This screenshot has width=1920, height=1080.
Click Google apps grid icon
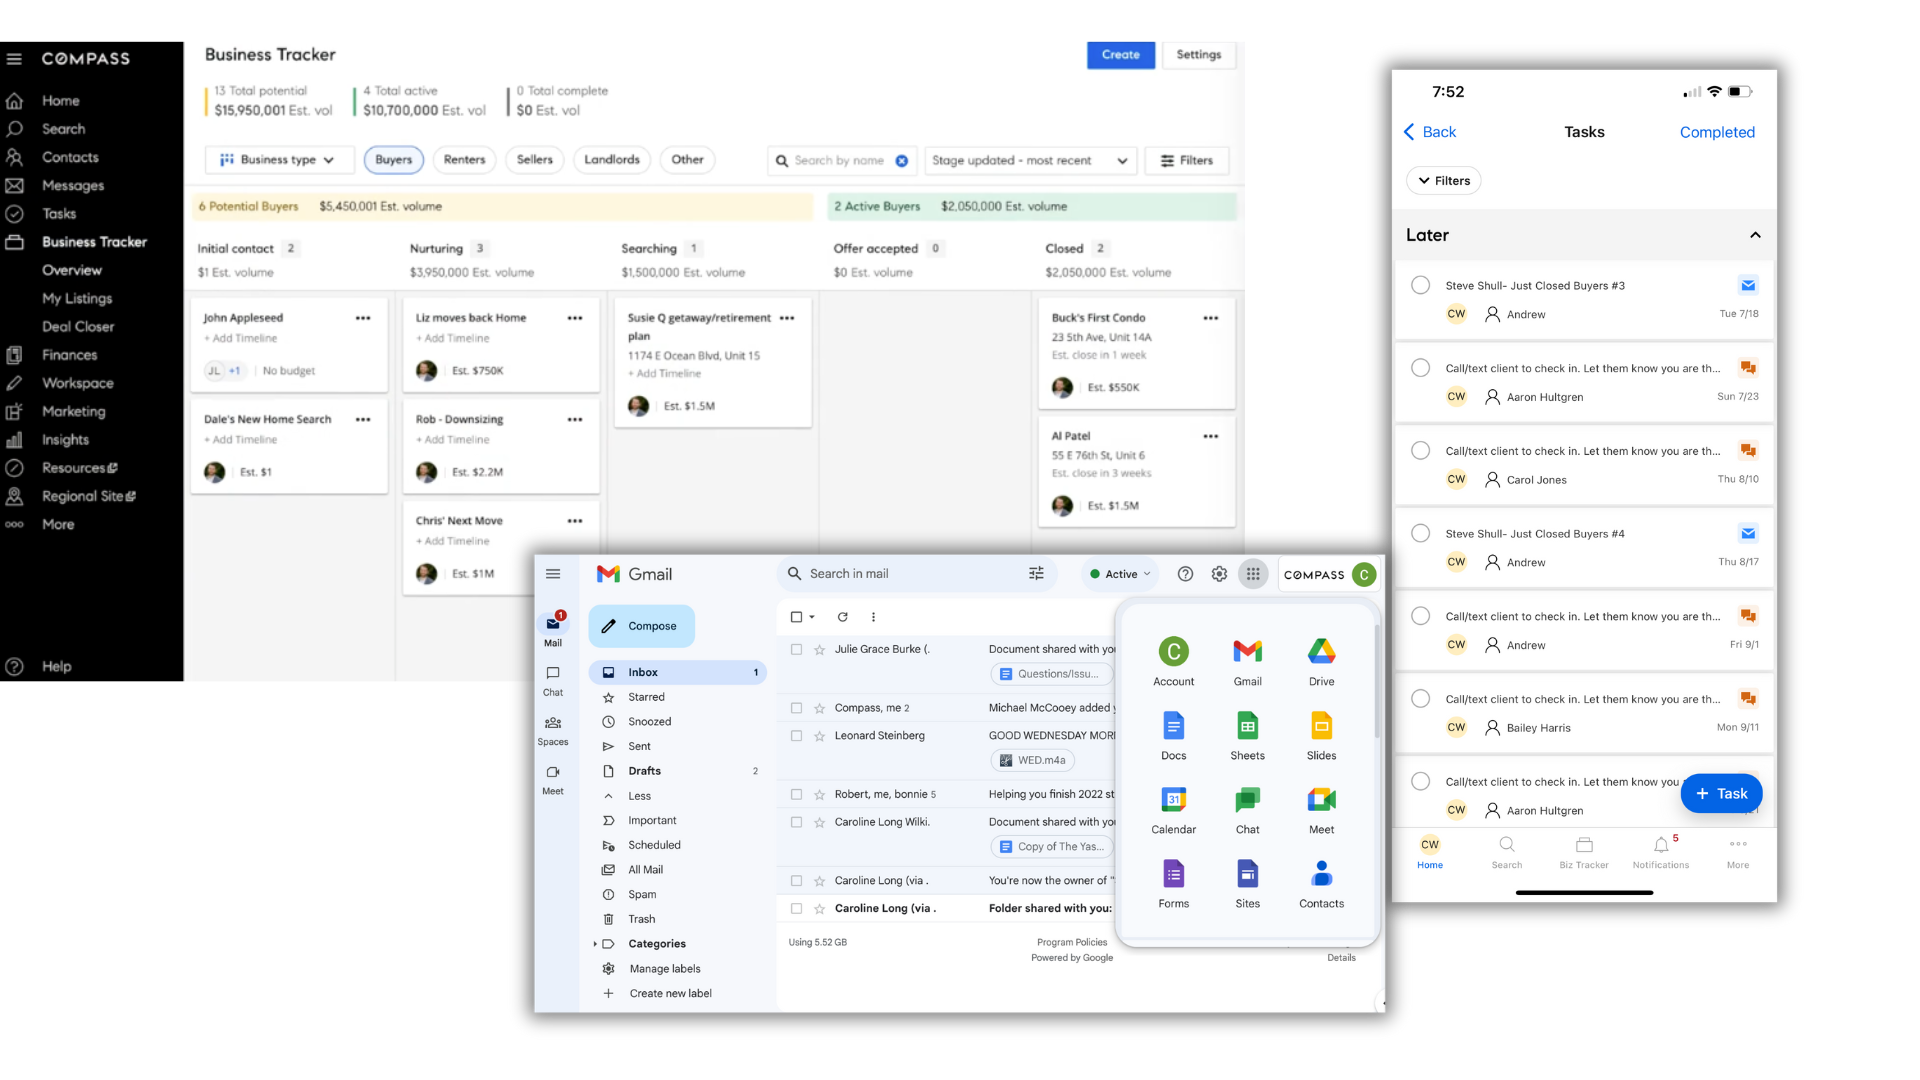point(1253,574)
